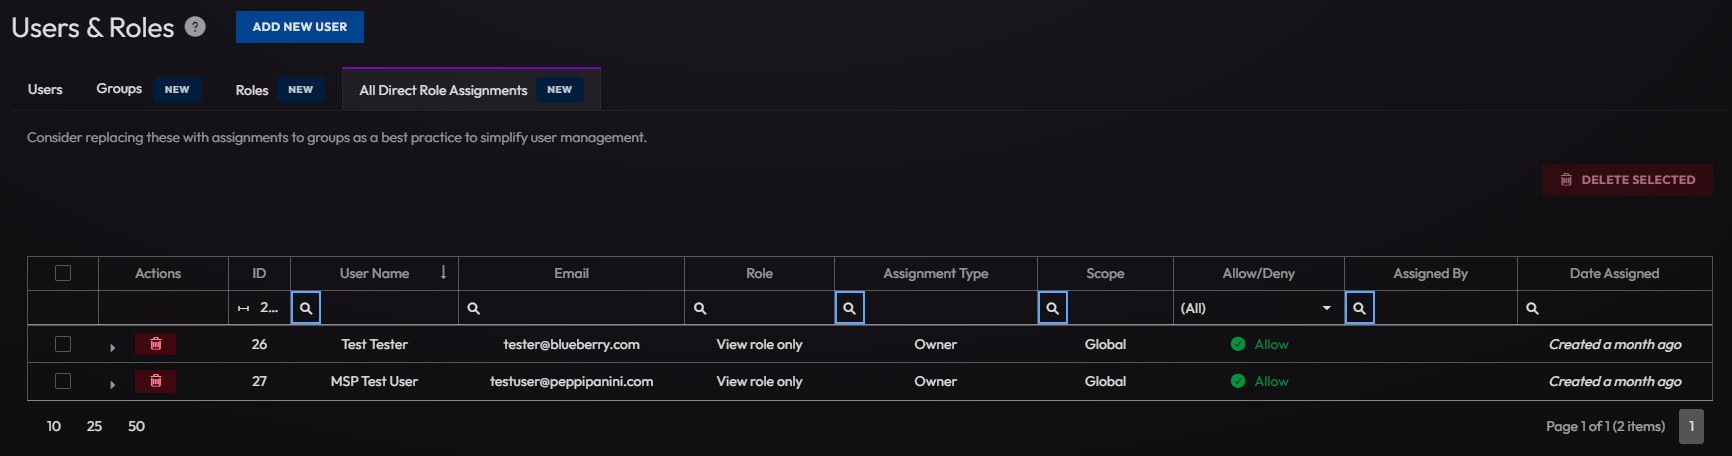
Task: Click Role column filter search icon
Action: coord(700,308)
